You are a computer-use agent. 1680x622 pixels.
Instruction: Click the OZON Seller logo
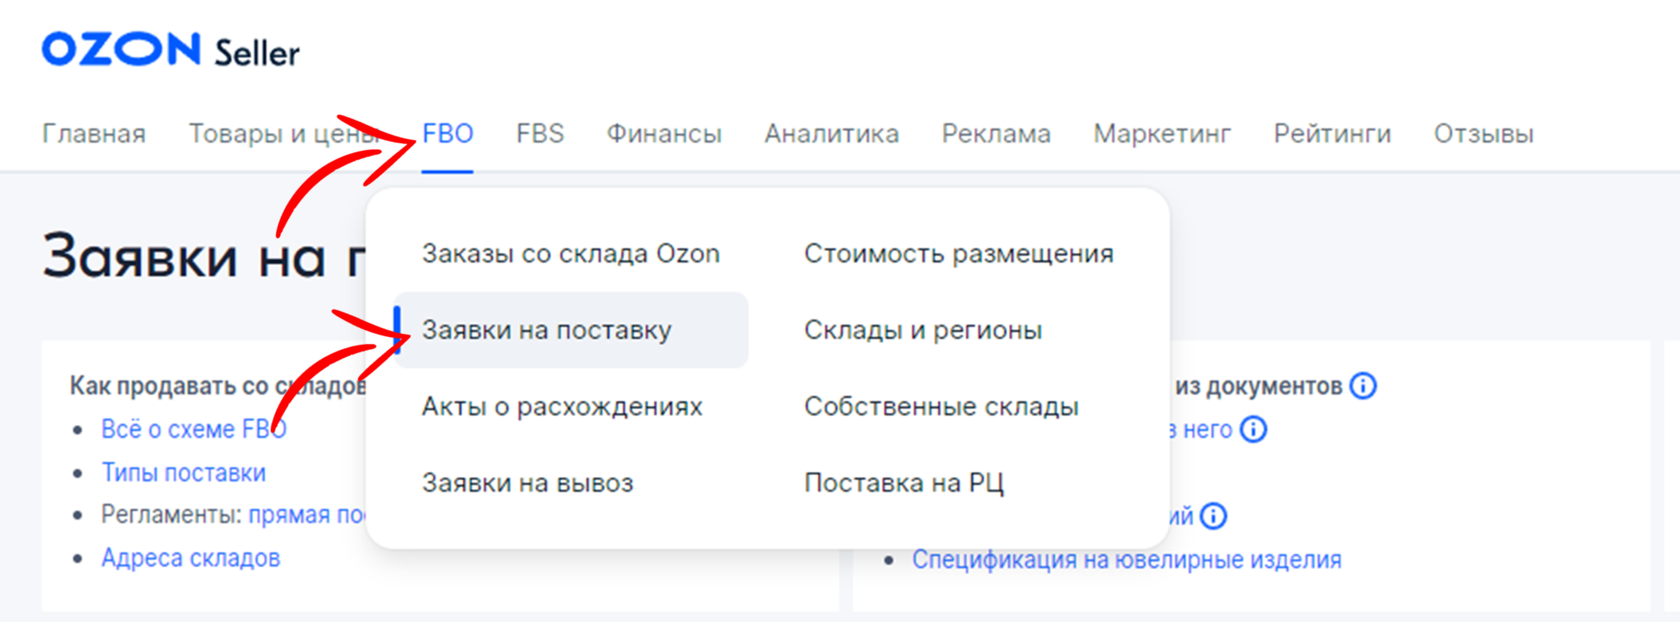click(x=170, y=50)
